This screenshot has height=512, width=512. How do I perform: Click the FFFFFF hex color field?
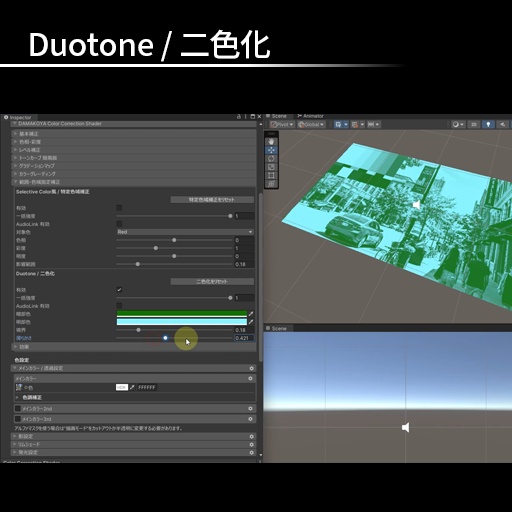(x=147, y=387)
